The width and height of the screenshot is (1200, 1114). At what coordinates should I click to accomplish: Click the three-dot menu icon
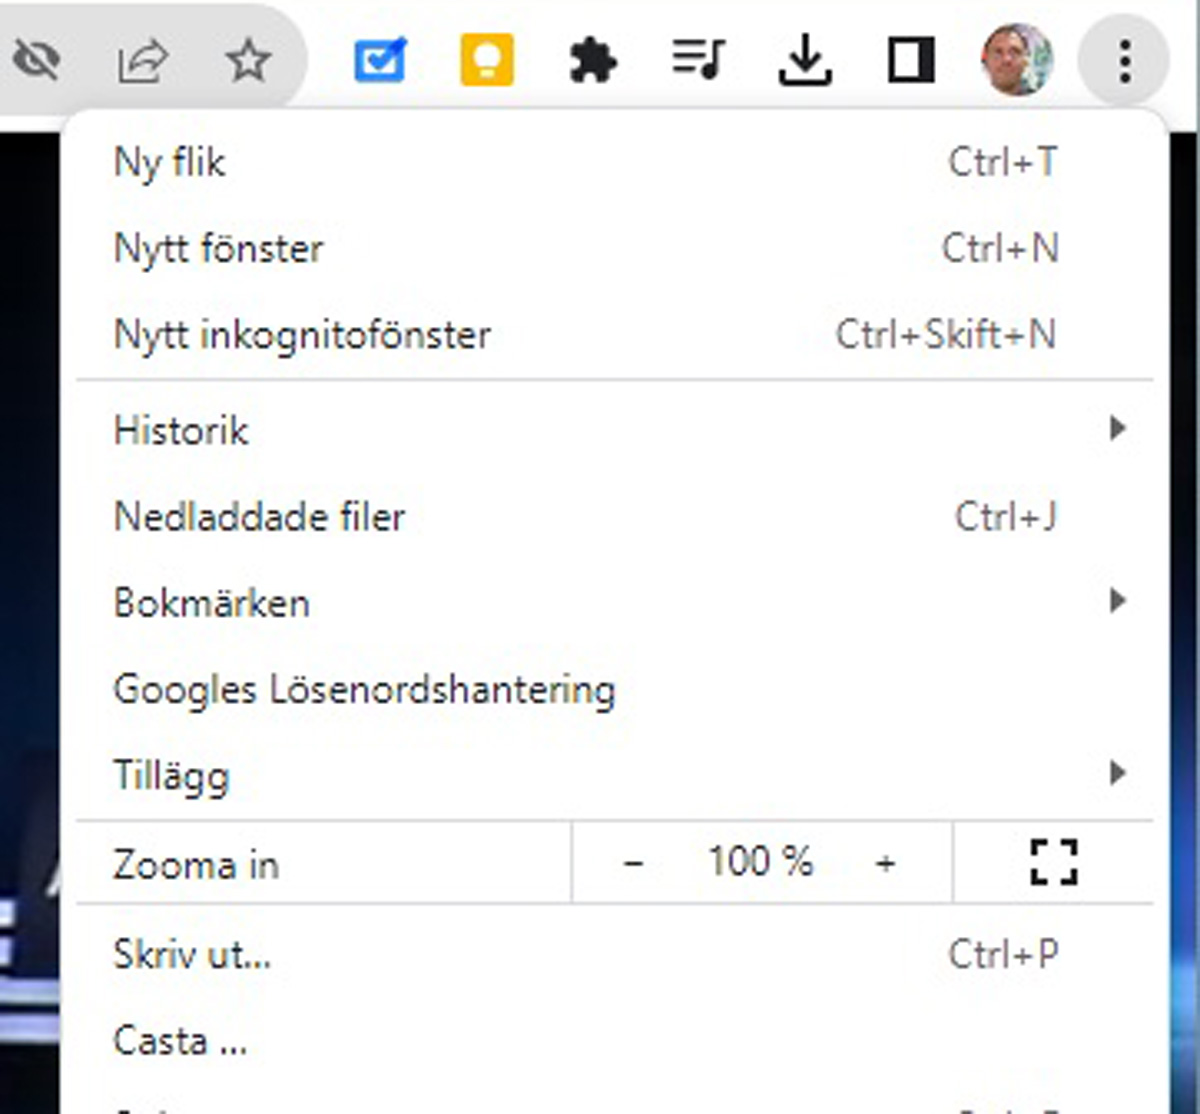click(1124, 60)
